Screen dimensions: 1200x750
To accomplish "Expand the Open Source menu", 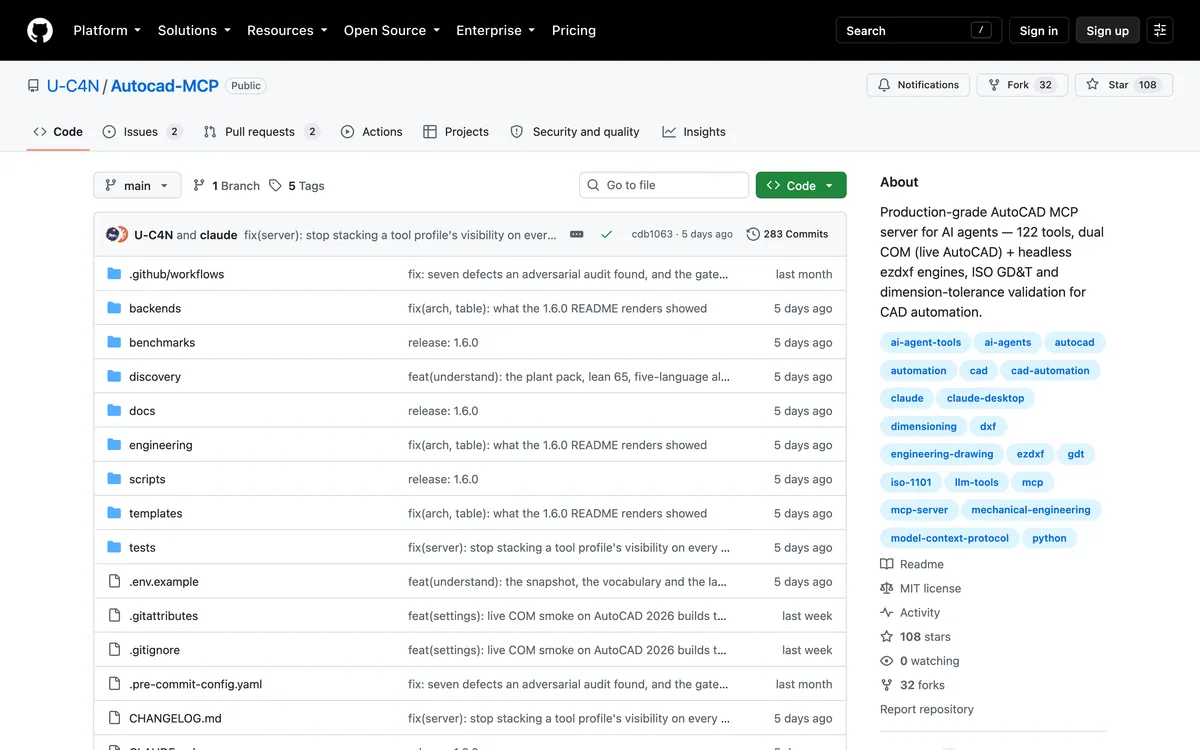I will tap(392, 30).
